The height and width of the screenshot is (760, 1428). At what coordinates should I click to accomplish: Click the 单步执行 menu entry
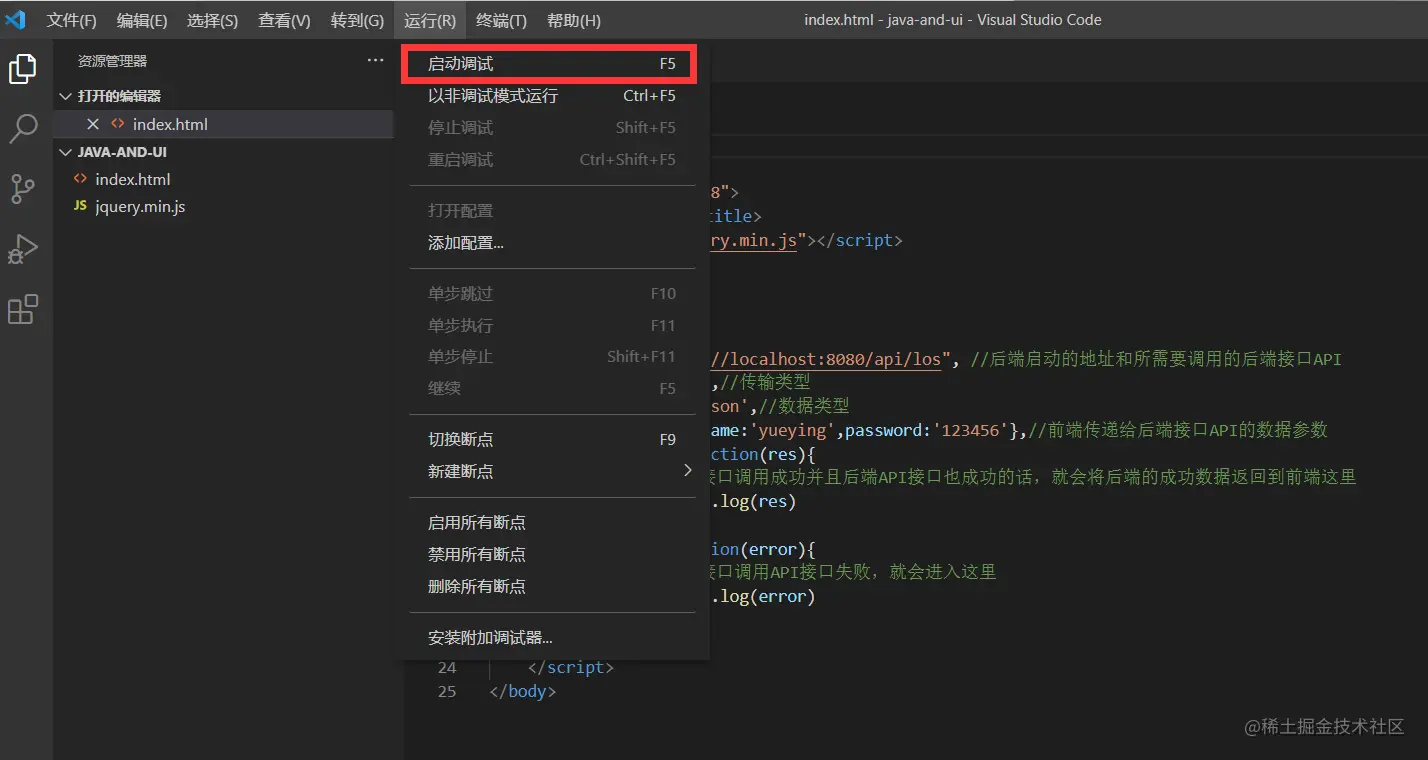coord(552,326)
